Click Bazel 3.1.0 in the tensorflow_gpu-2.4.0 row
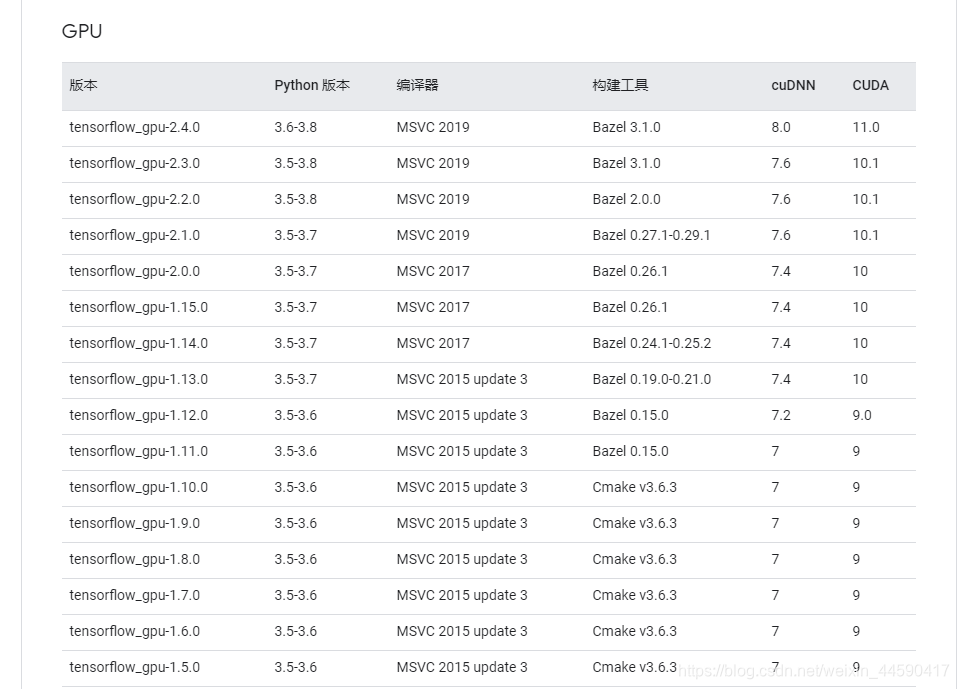 point(626,128)
